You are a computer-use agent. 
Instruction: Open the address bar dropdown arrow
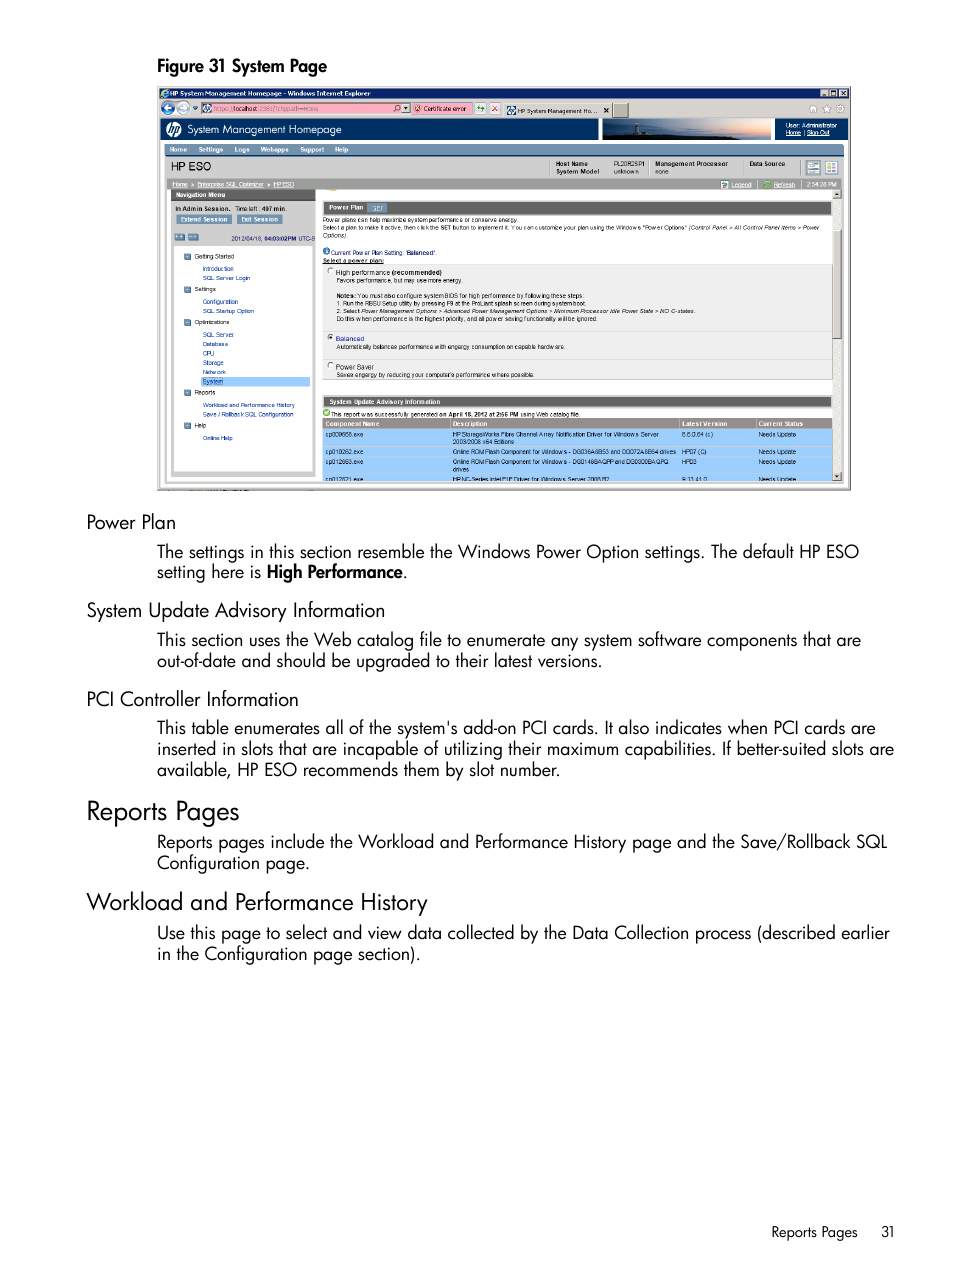tap(406, 108)
